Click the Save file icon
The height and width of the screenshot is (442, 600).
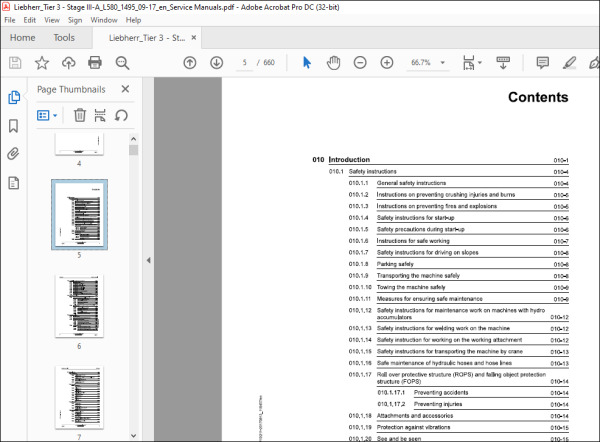point(15,62)
